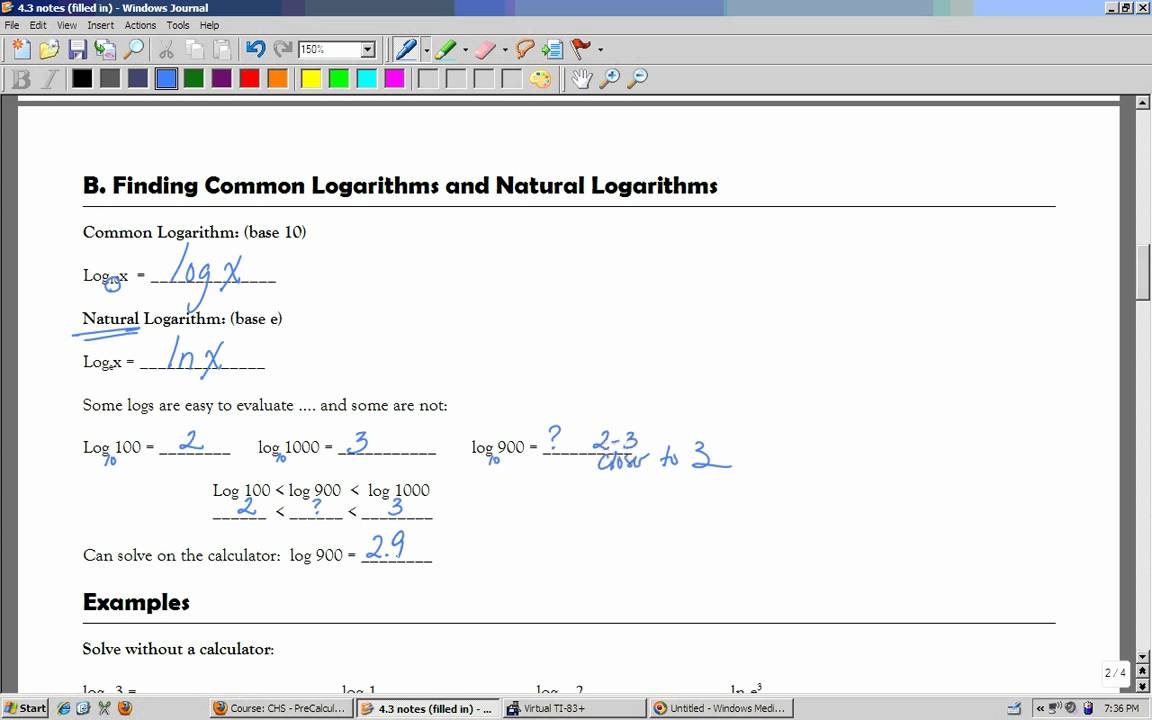Image resolution: width=1152 pixels, height=720 pixels.
Task: Pick the navy blue color swatch
Action: (138, 79)
